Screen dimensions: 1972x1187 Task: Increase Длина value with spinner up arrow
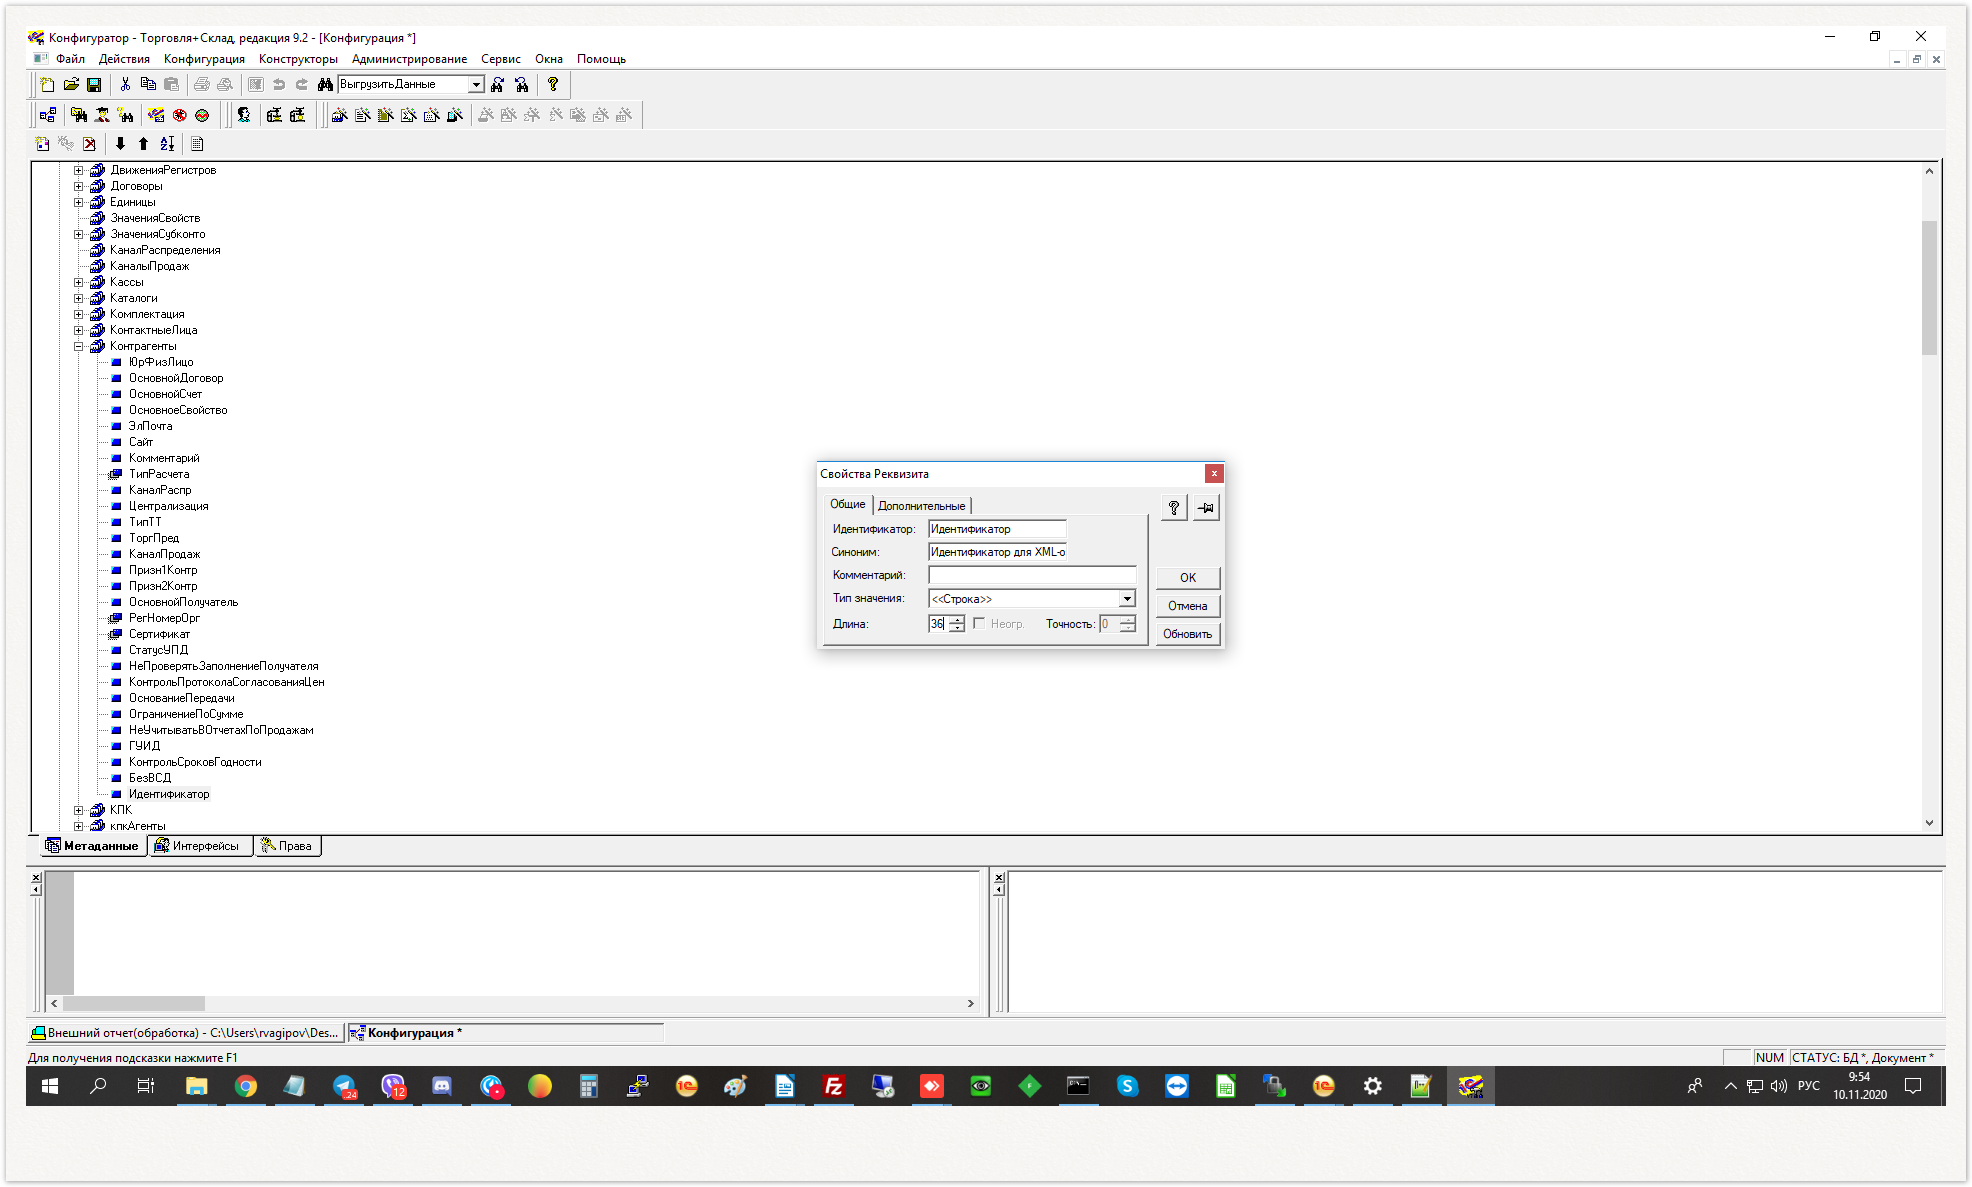click(957, 619)
